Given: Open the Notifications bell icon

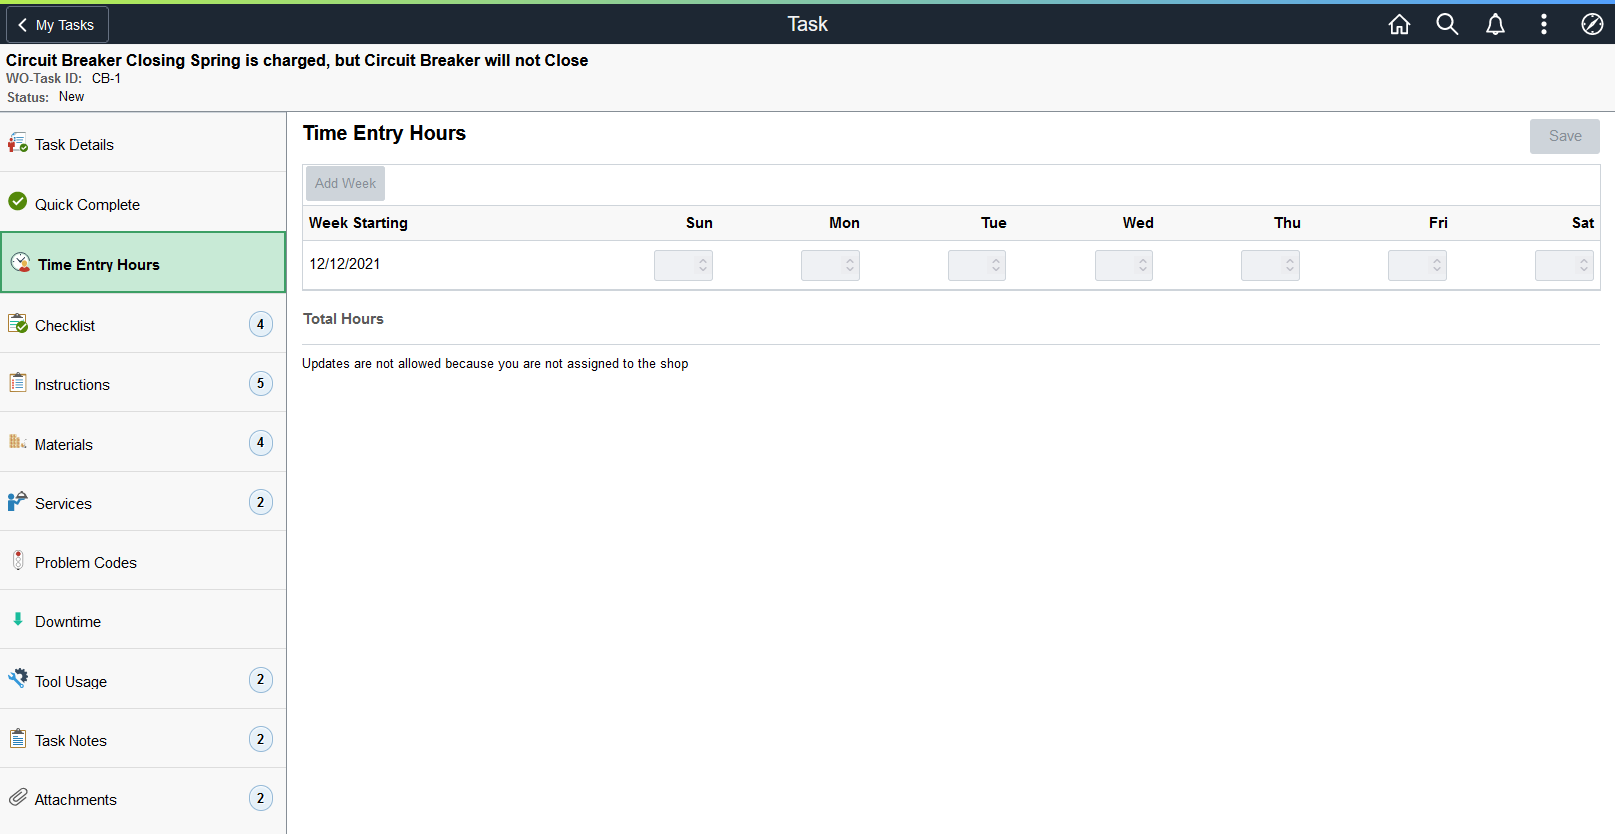Looking at the screenshot, I should click(1495, 24).
